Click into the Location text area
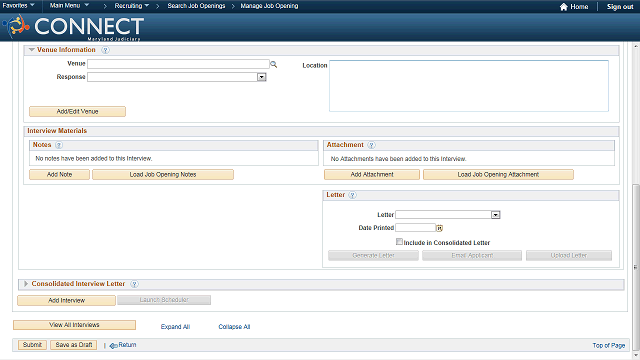Screen dimensions: 640x360 tap(469, 86)
